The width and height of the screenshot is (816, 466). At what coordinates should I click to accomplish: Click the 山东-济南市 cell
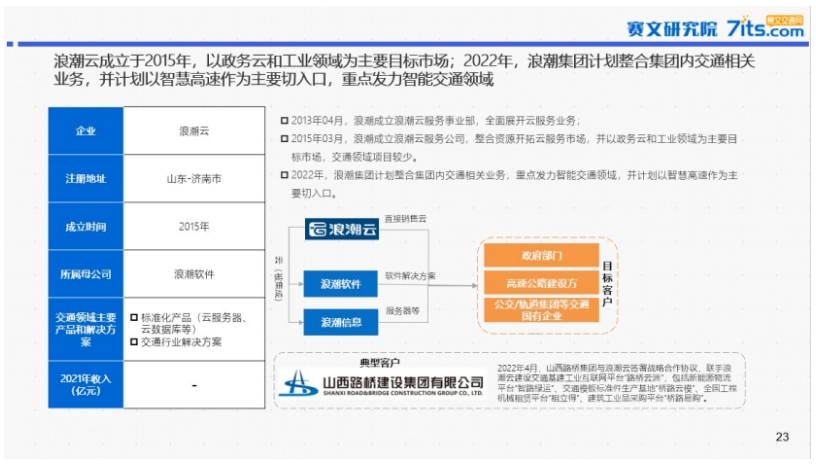(x=194, y=179)
